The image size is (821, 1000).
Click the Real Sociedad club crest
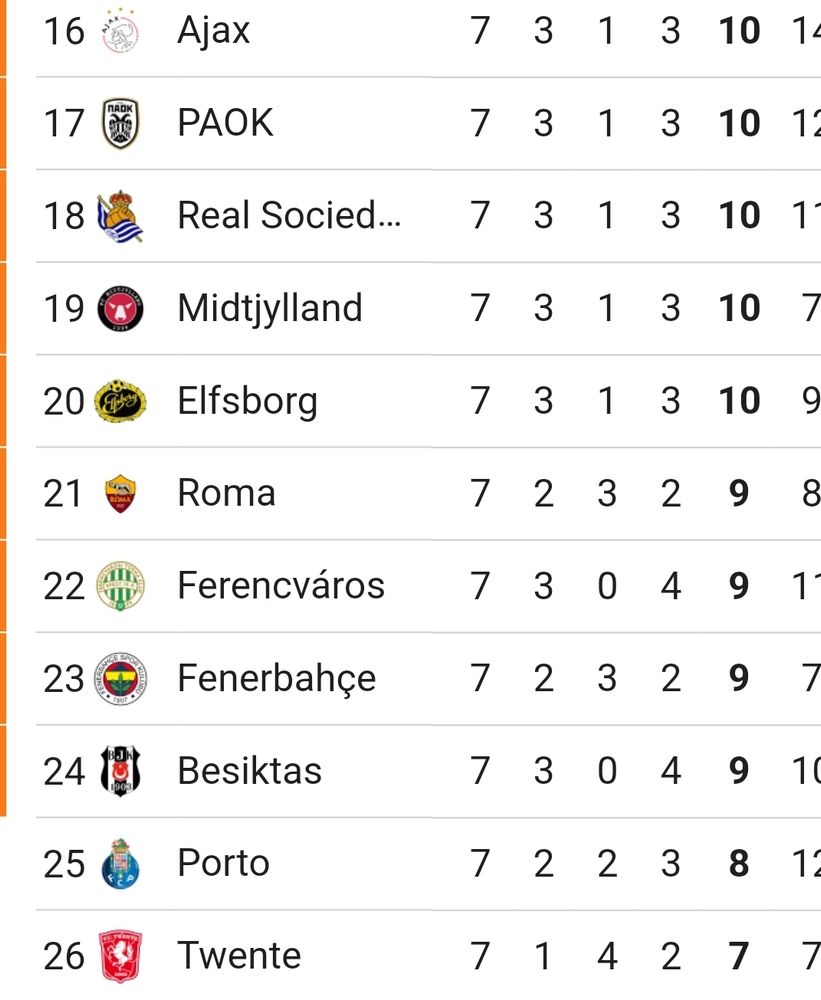click(x=120, y=216)
